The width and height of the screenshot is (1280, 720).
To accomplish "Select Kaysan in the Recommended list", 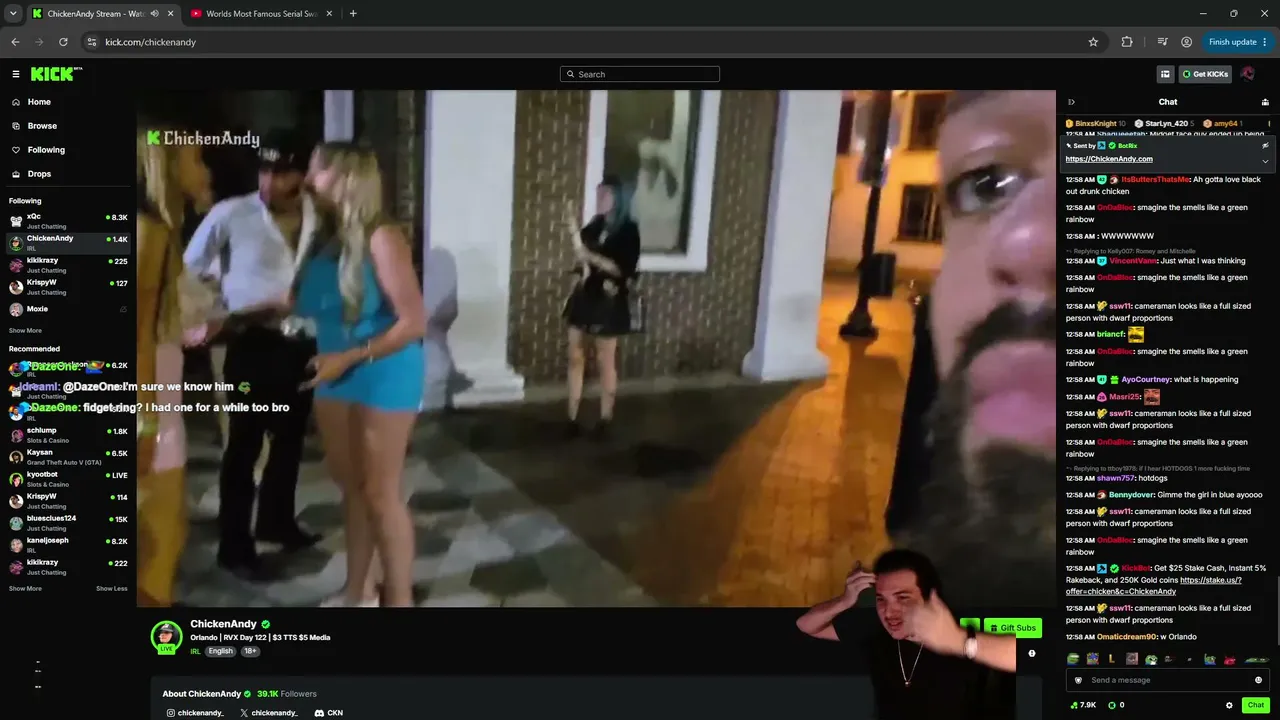I will (68, 457).
